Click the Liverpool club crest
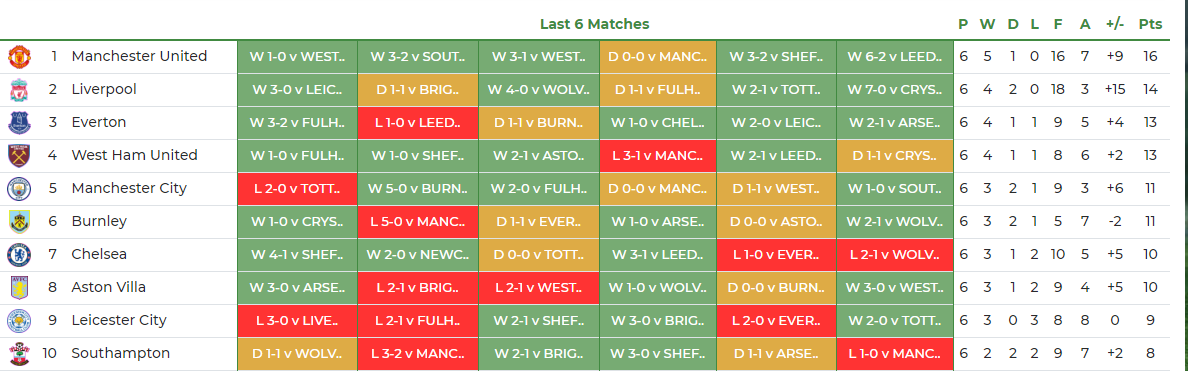Image resolution: width=1188 pixels, height=371 pixels. [x=19, y=89]
